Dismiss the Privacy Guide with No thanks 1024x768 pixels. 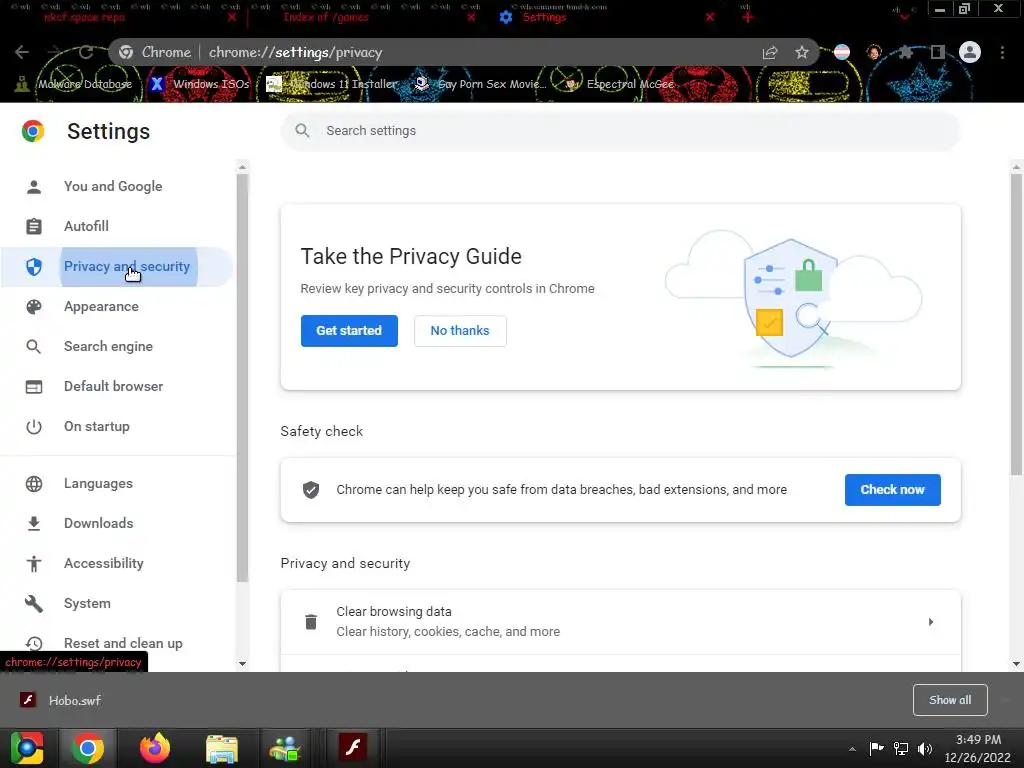[460, 331]
